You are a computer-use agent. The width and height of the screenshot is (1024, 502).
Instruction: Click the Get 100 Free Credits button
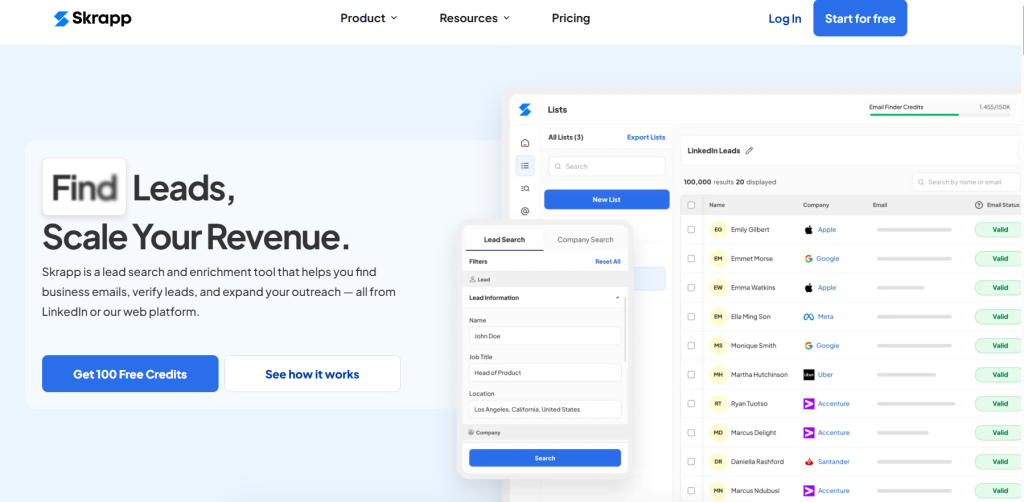click(x=130, y=374)
